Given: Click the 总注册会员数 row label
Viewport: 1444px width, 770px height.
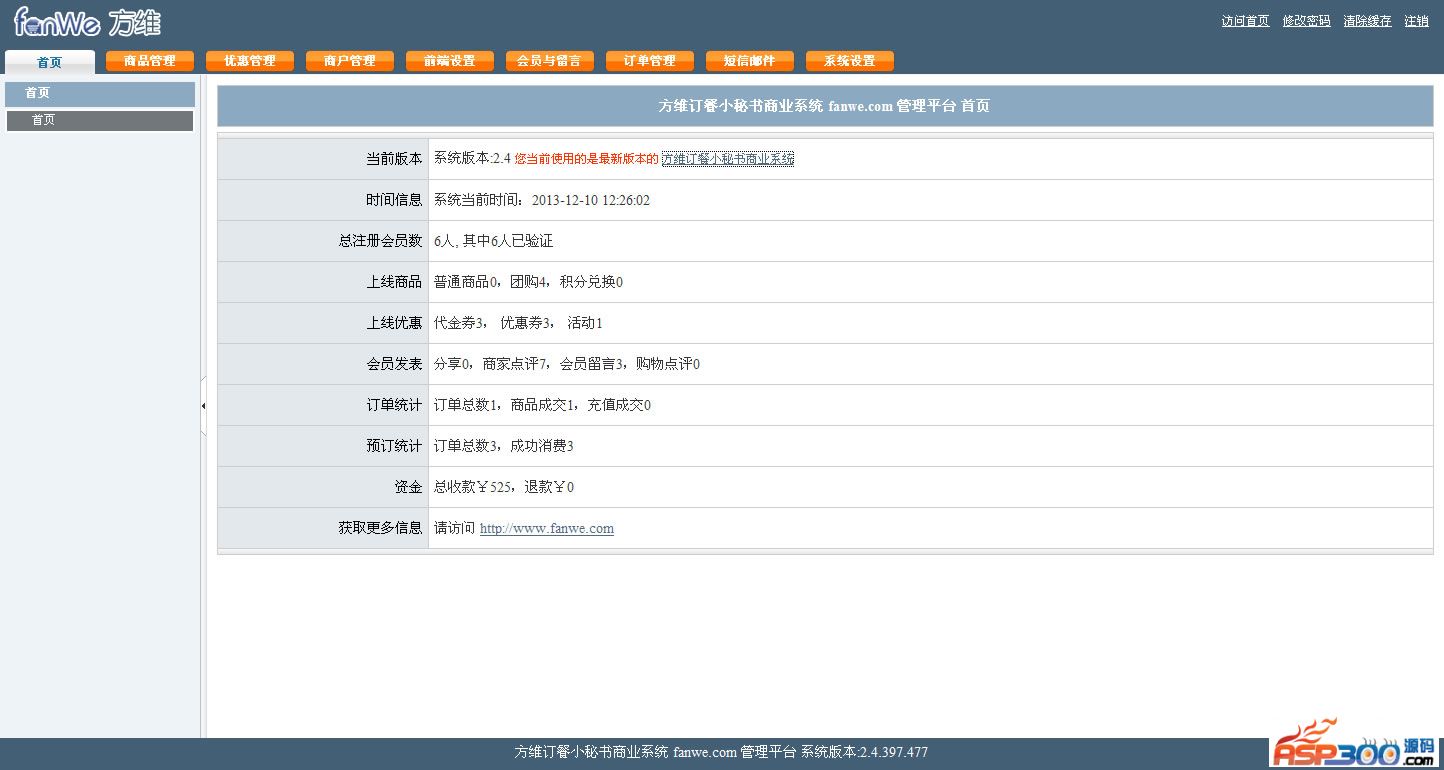Looking at the screenshot, I should (x=380, y=241).
